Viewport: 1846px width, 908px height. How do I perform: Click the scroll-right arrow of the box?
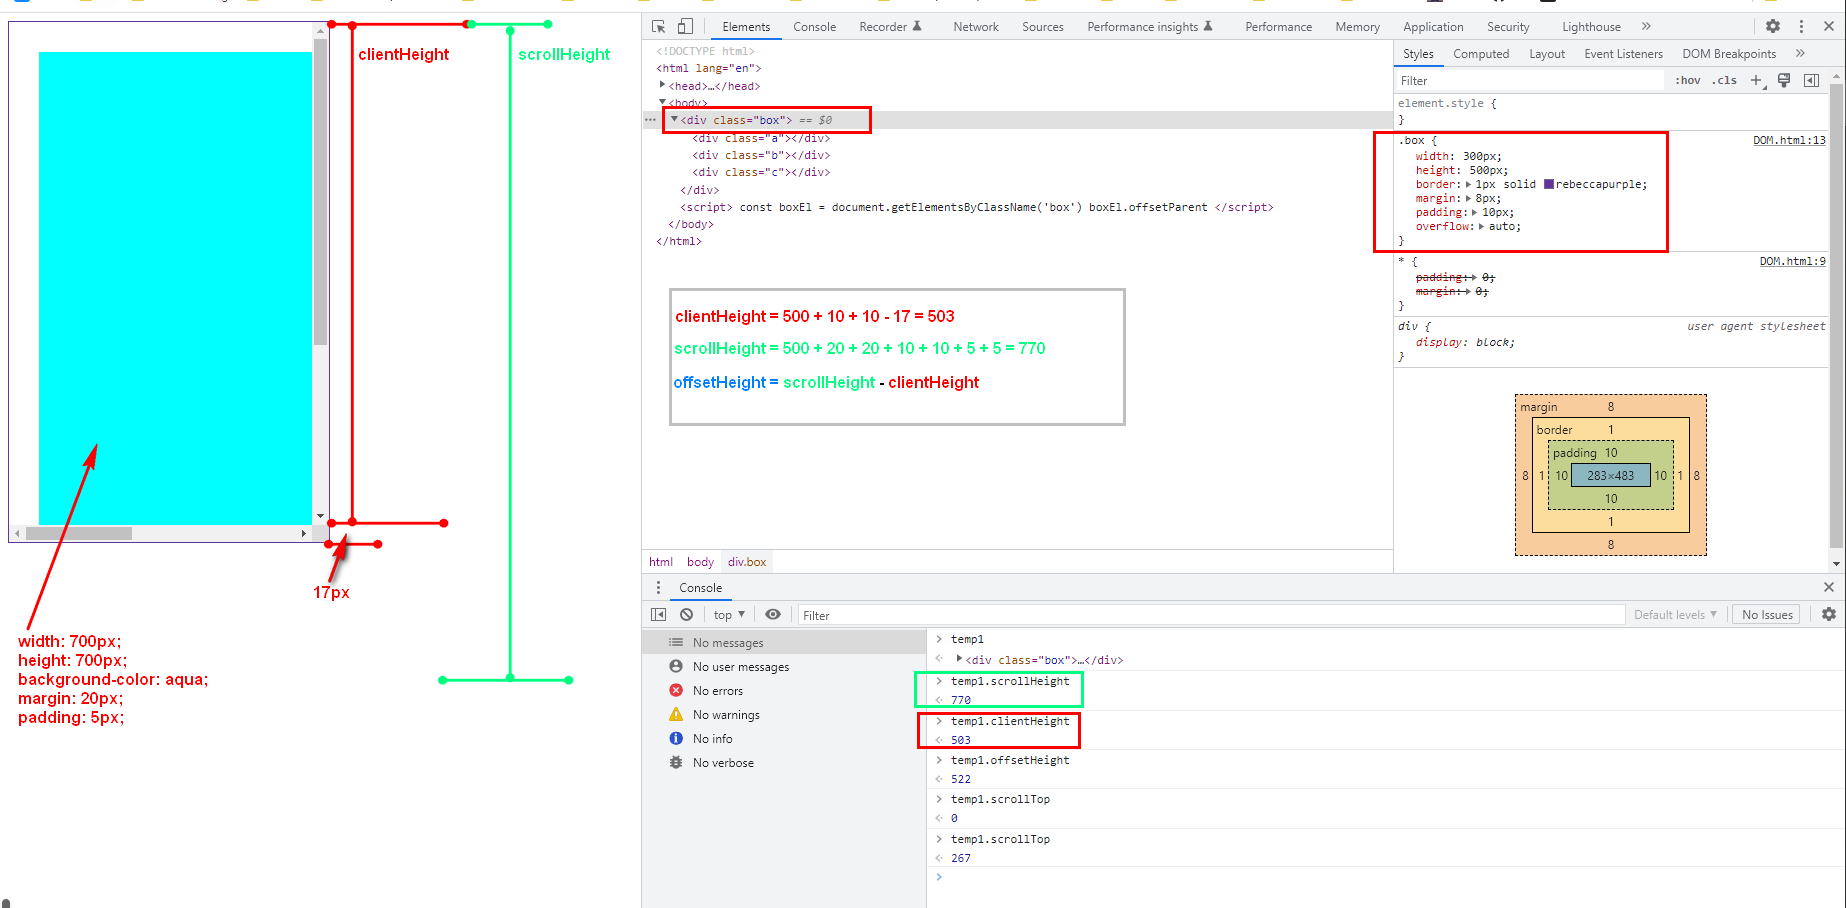click(x=303, y=533)
